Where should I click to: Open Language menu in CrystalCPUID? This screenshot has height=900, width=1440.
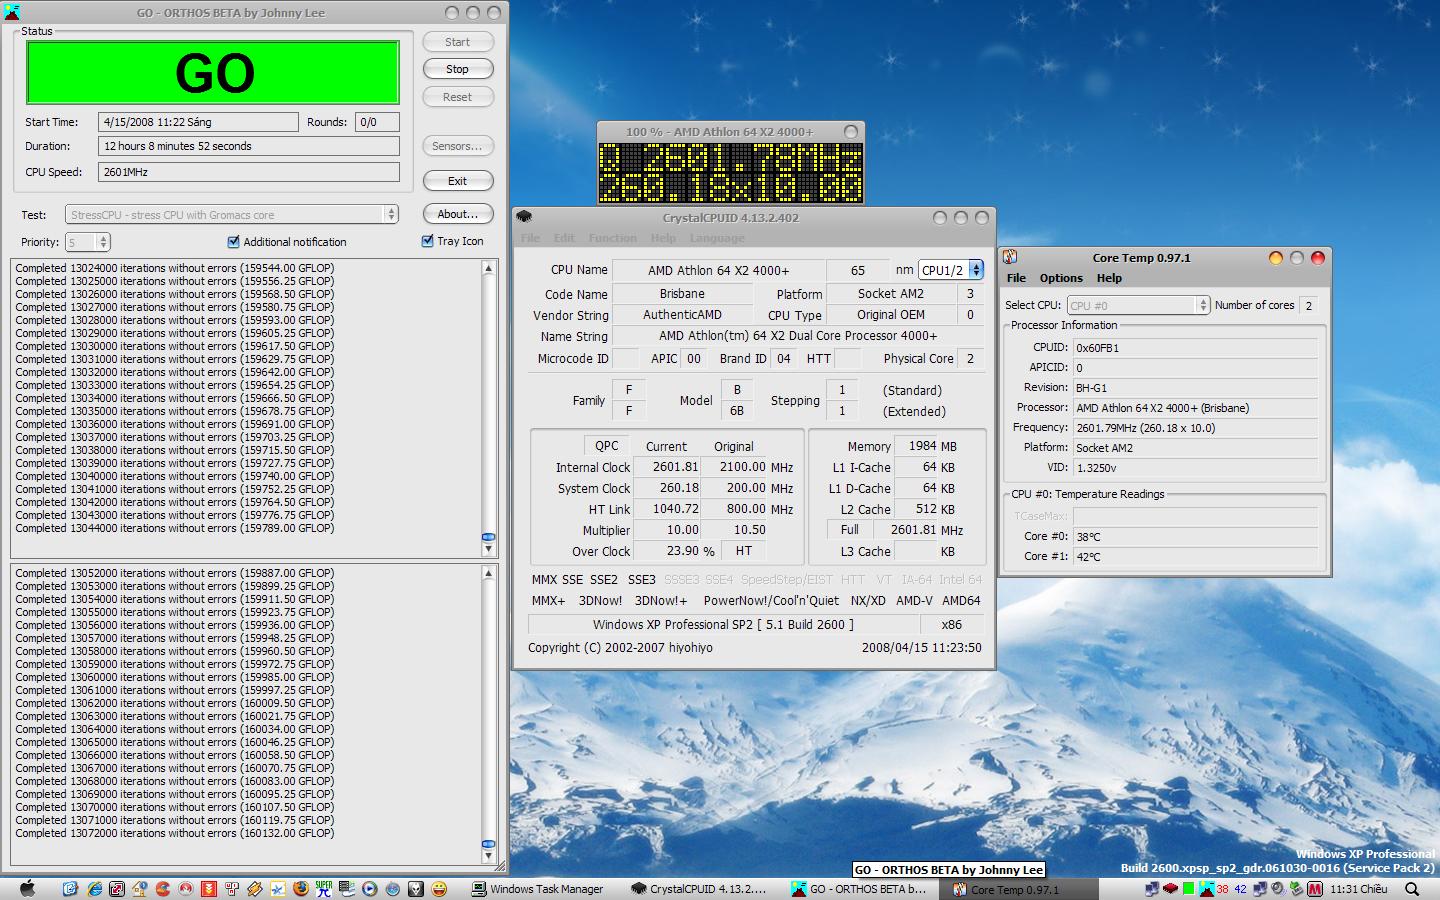[x=717, y=238]
